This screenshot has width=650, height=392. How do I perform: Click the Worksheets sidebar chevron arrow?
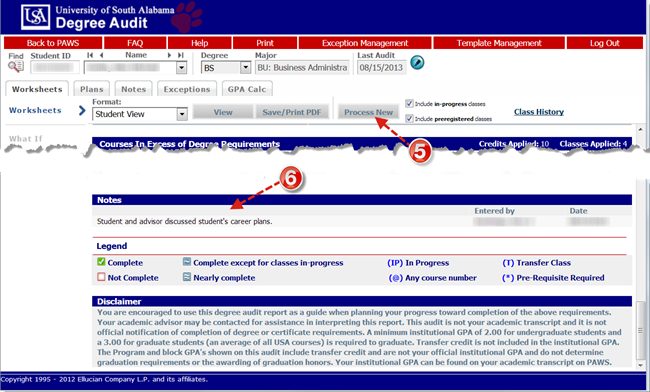(x=82, y=110)
